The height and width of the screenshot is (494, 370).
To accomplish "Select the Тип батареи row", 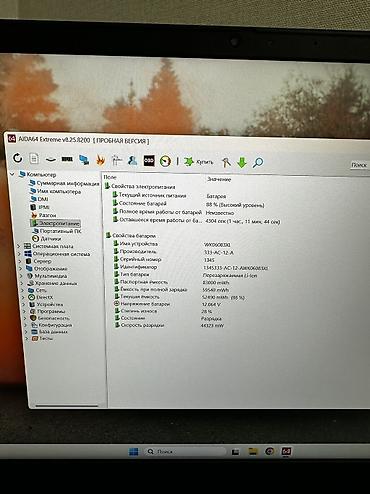I will pos(135,274).
